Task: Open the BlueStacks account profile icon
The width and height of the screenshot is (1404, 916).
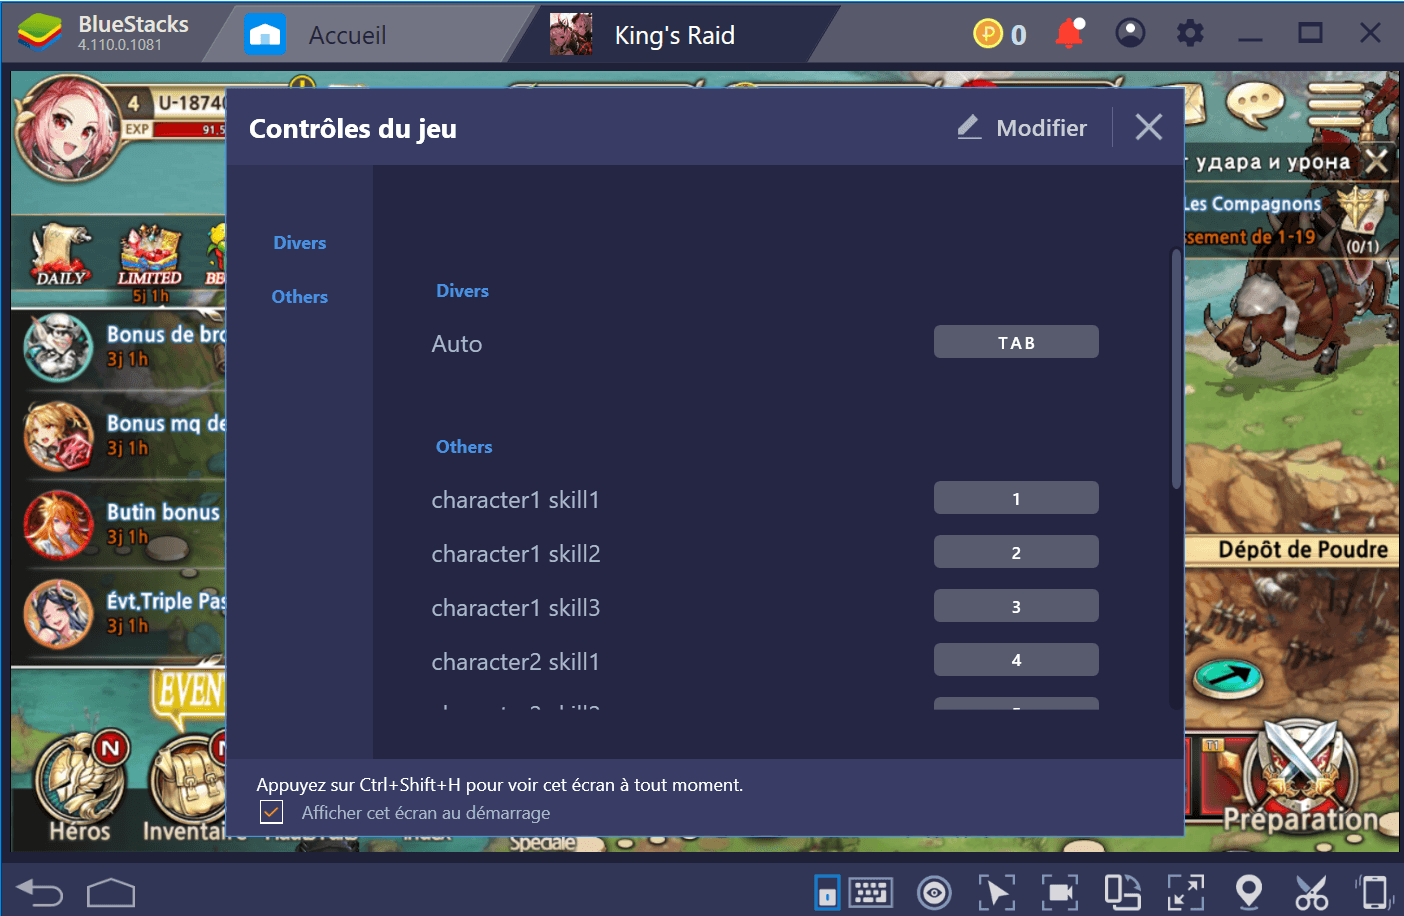Action: tap(1130, 34)
